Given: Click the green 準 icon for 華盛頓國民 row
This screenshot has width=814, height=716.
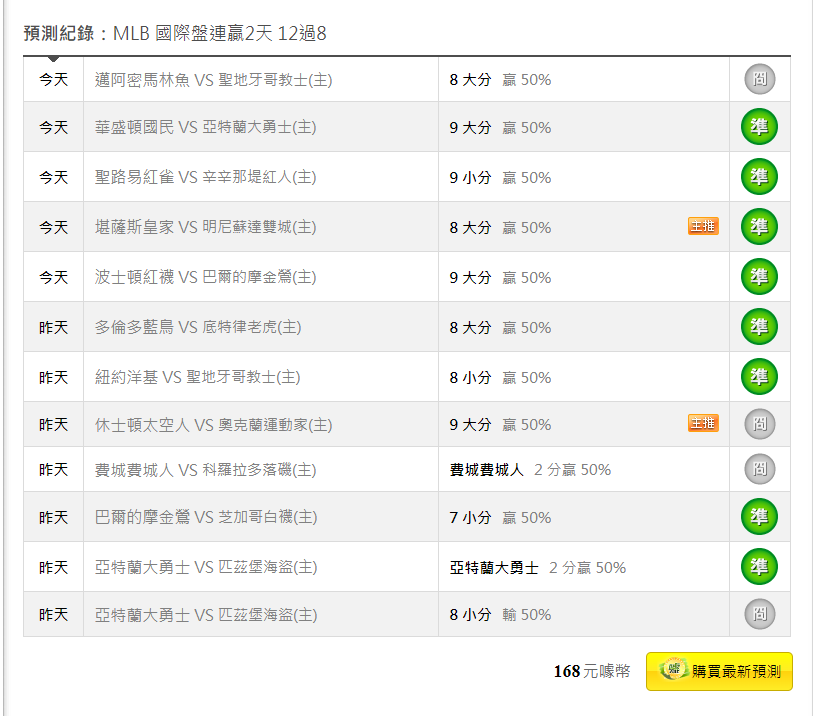Looking at the screenshot, I should click(x=759, y=127).
